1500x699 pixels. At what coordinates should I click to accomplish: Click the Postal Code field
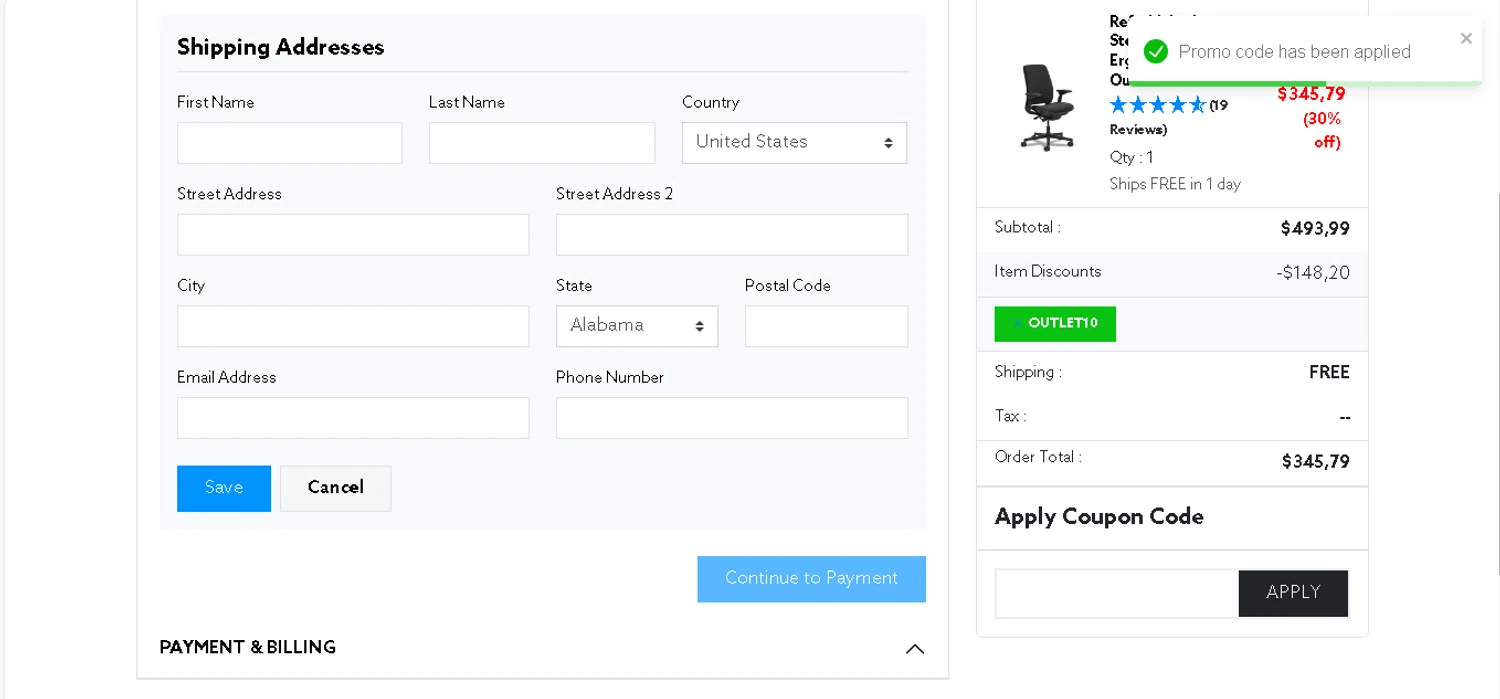[826, 327]
